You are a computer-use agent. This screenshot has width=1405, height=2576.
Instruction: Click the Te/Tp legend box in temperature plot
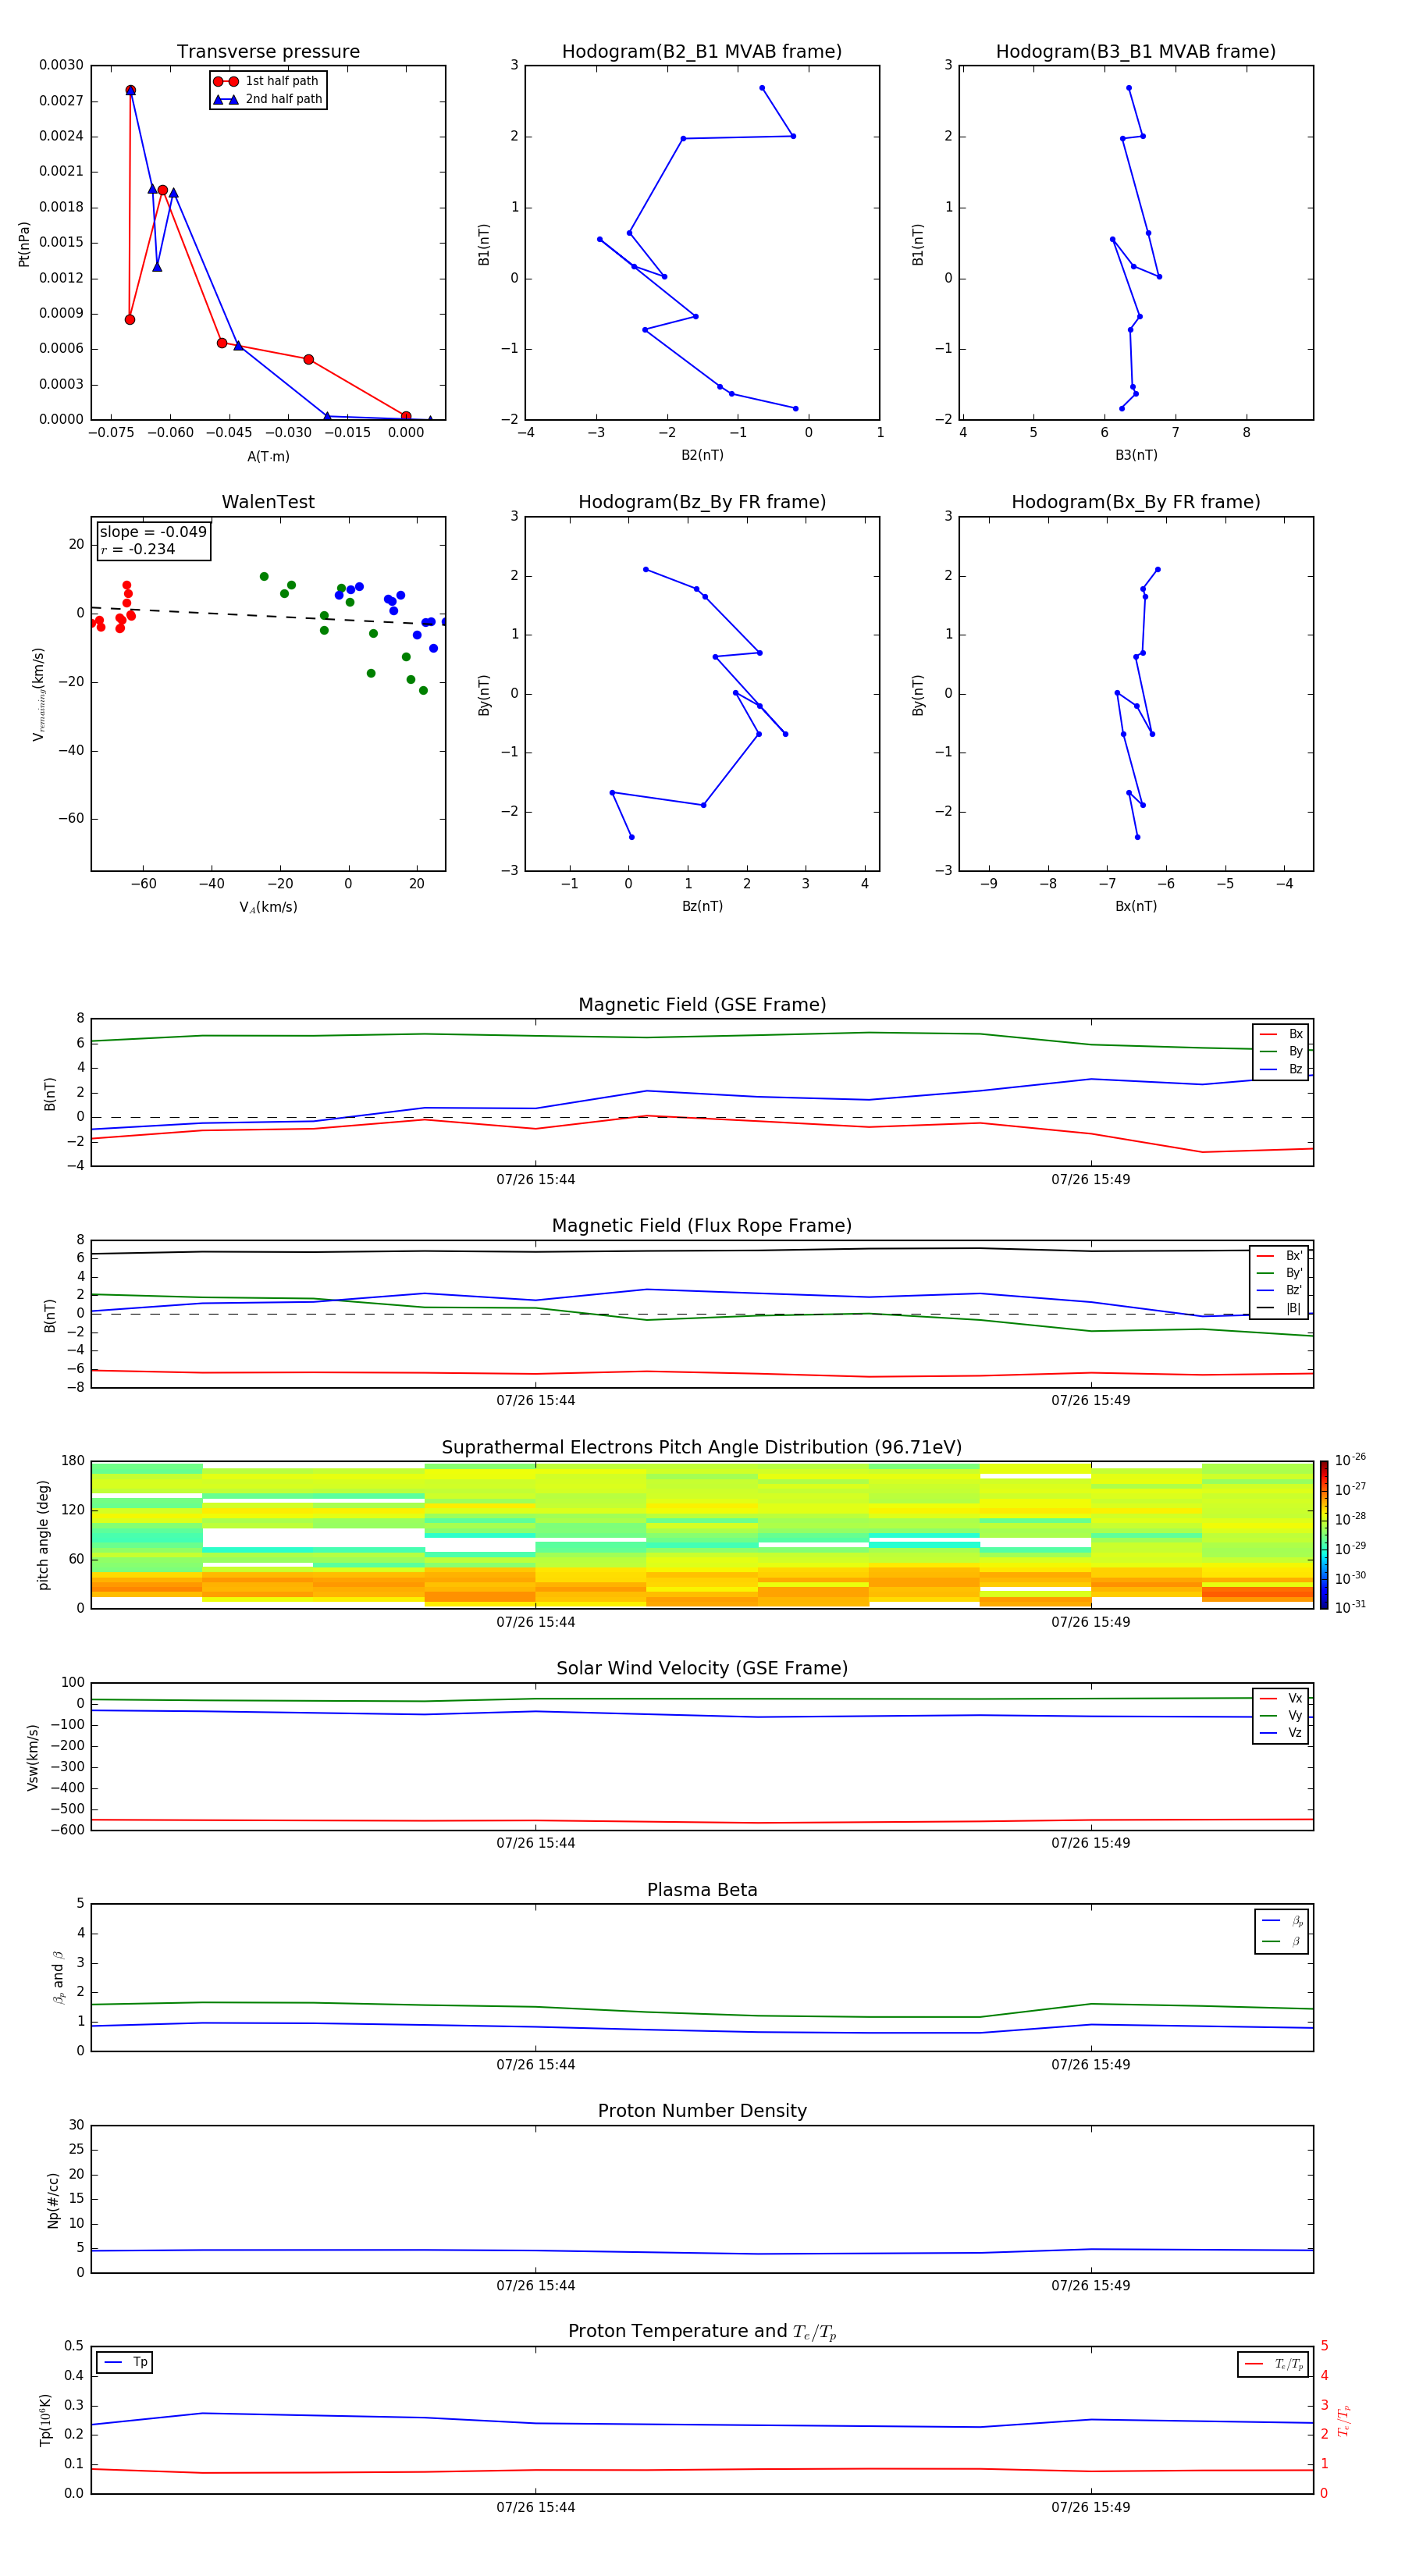[1273, 2364]
